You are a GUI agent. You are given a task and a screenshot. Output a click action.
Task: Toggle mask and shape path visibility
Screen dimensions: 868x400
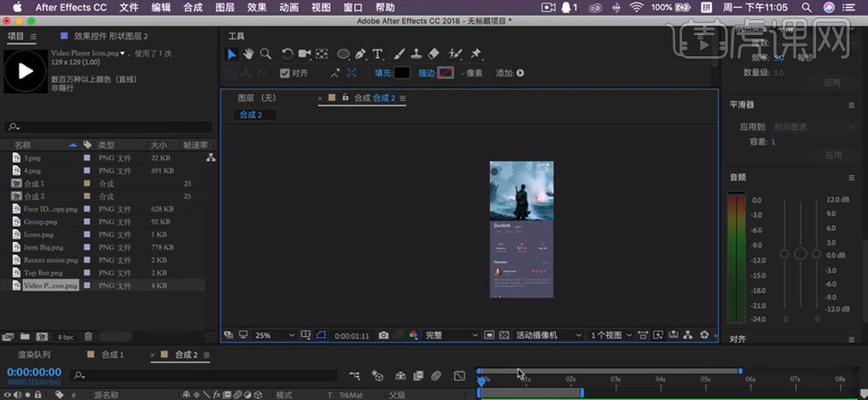[322, 335]
